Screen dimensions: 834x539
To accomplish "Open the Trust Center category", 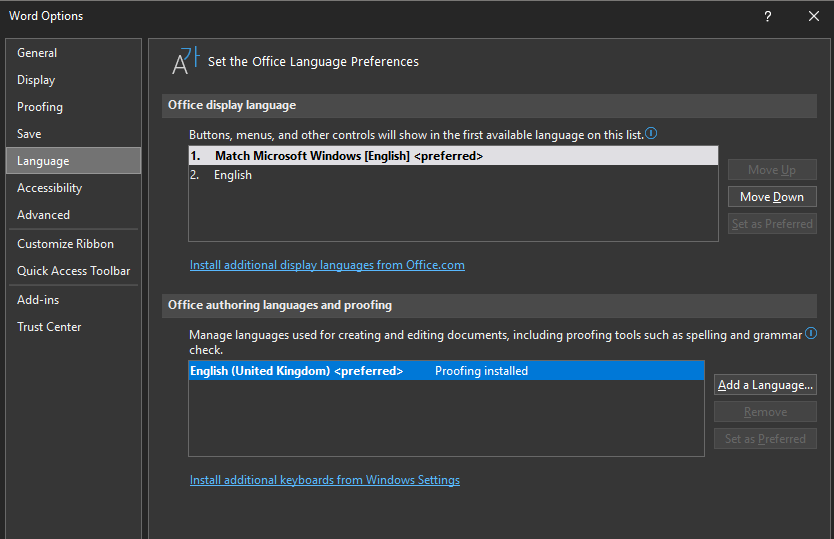I will (73, 327).
